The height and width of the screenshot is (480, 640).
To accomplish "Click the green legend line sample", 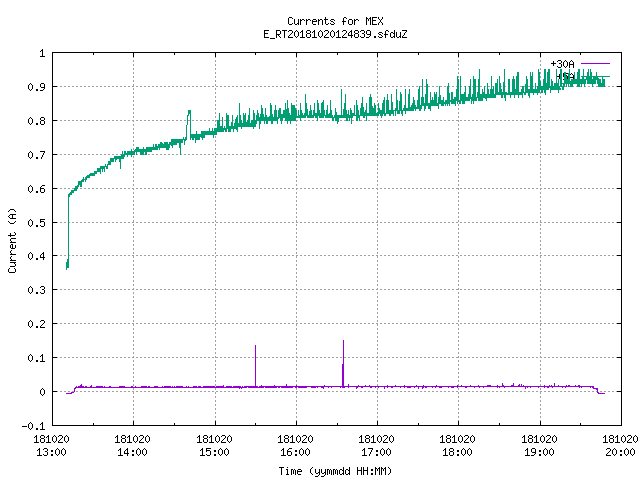I will (595, 76).
